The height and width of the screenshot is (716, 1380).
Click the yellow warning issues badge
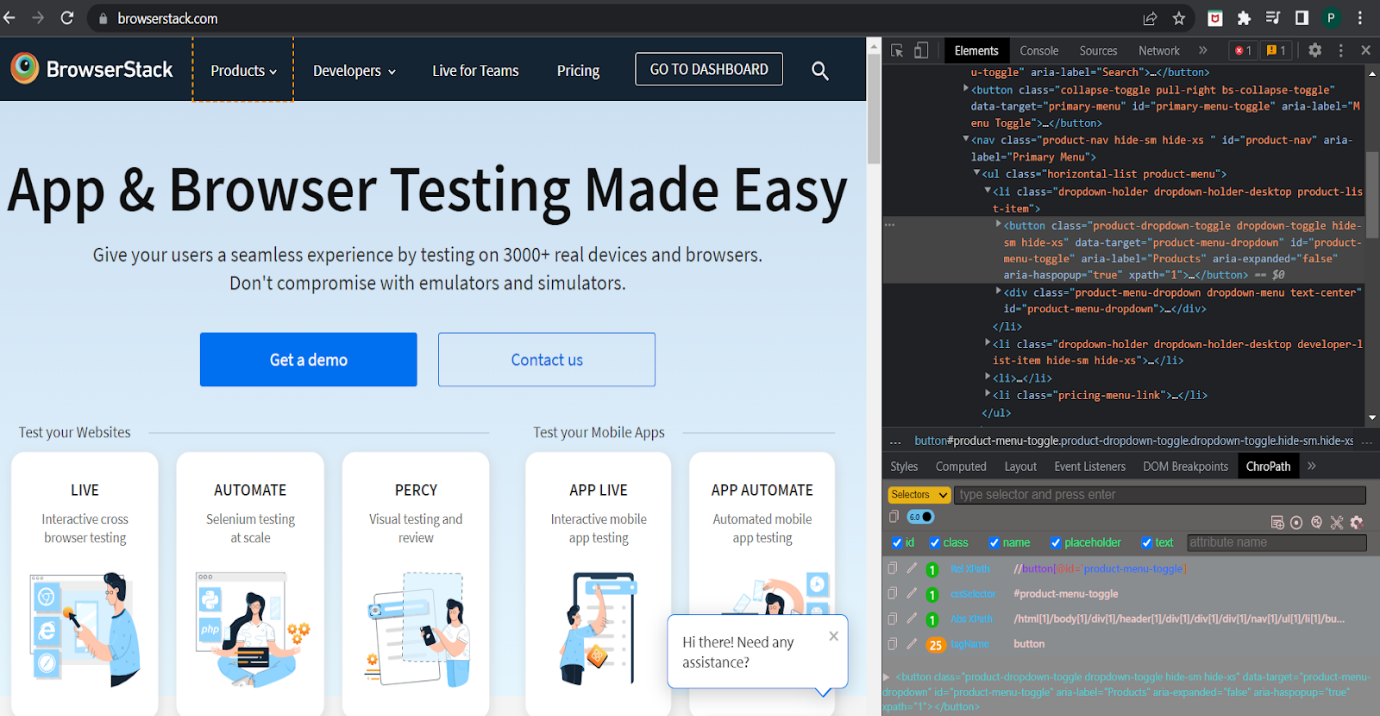[1277, 51]
